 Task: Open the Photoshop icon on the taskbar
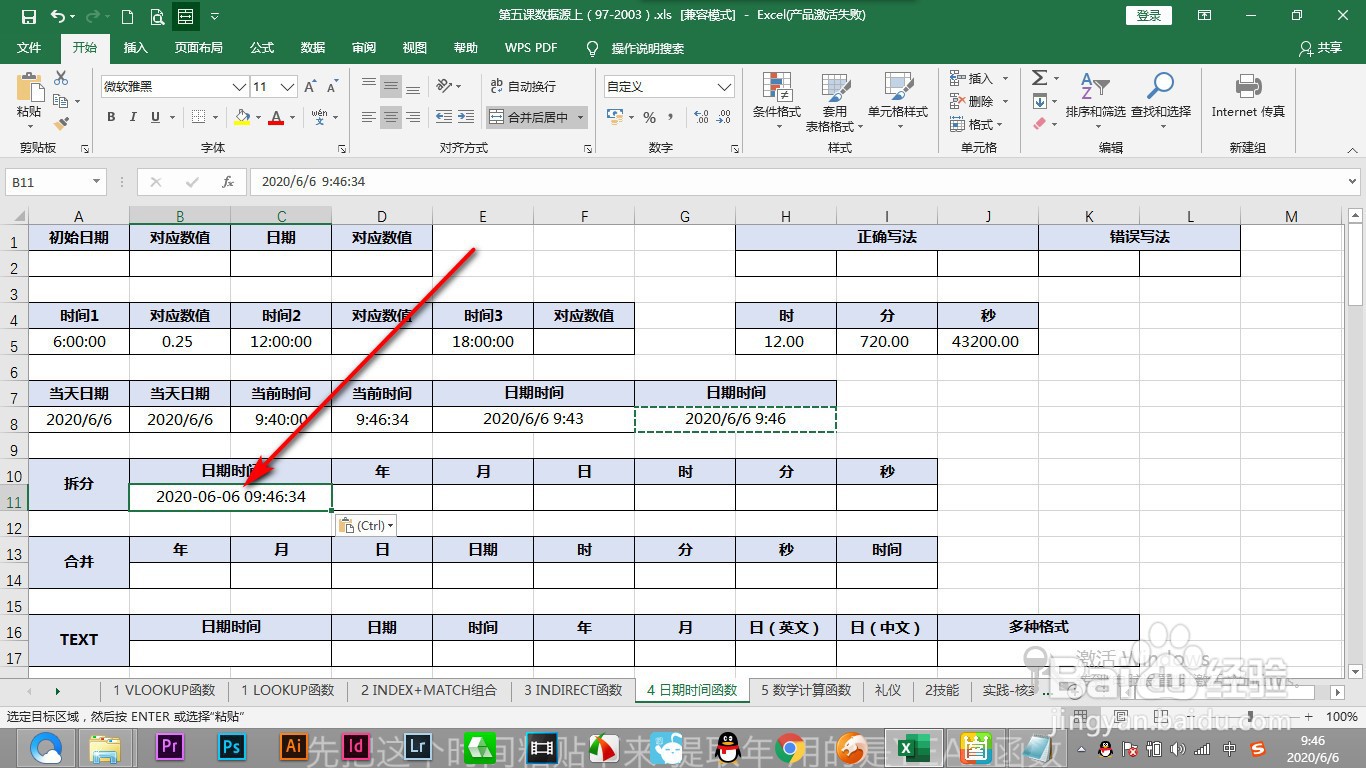tap(232, 747)
